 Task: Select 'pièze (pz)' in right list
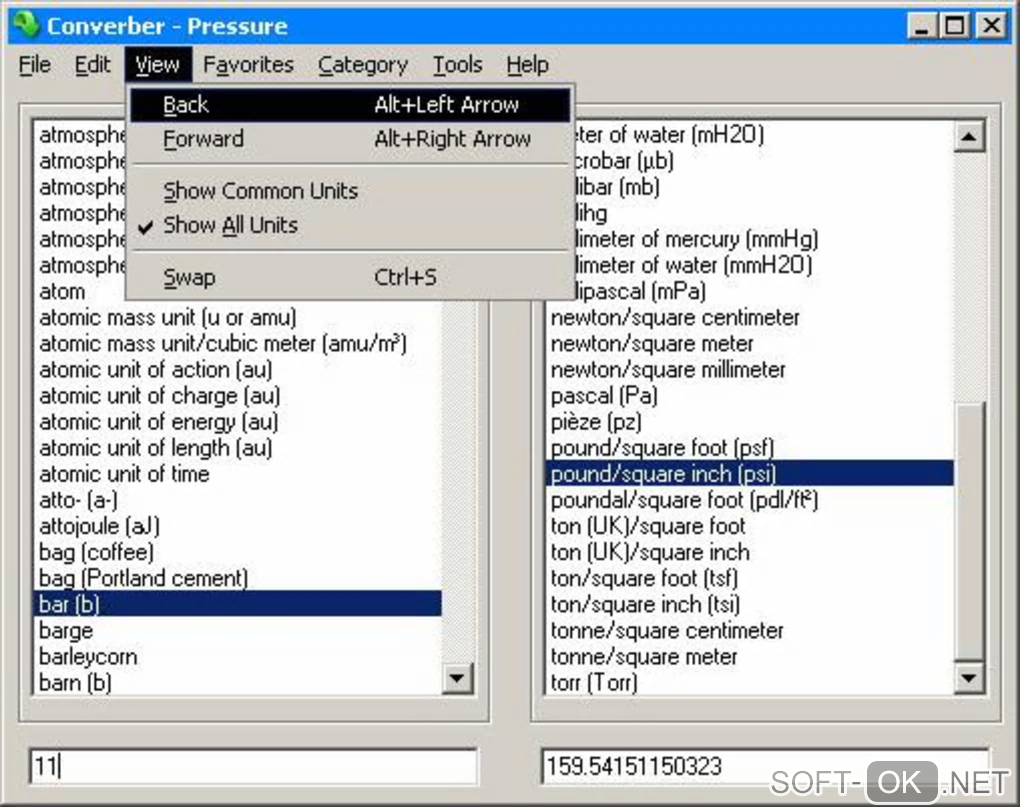[x=750, y=422]
